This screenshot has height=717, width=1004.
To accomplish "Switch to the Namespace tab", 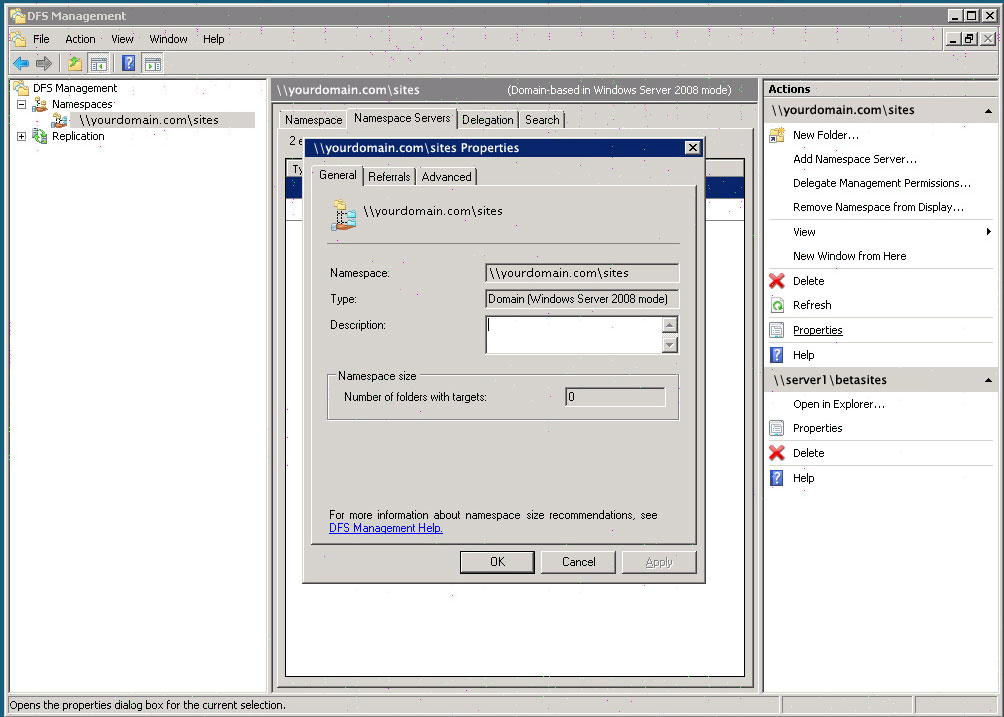I will 314,120.
